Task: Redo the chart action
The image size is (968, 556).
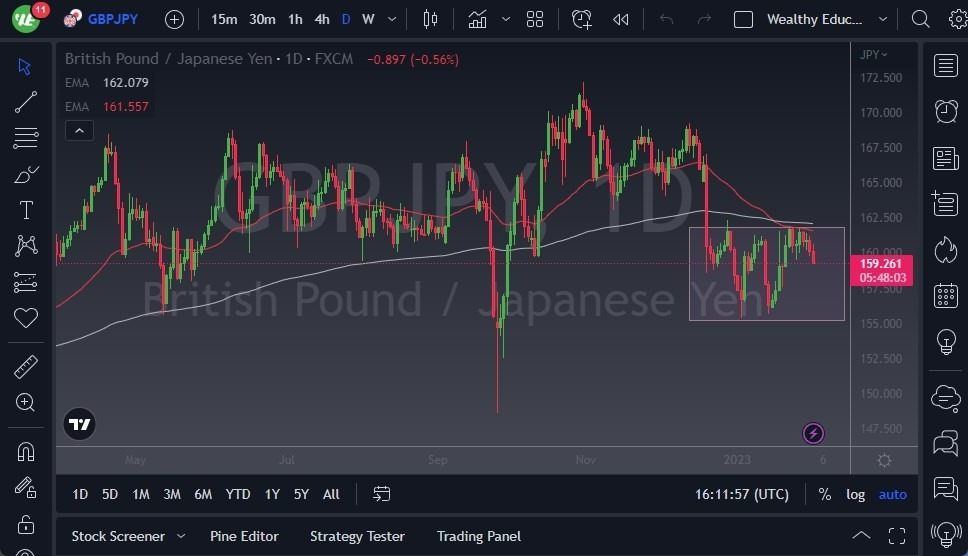Action: tap(704, 20)
